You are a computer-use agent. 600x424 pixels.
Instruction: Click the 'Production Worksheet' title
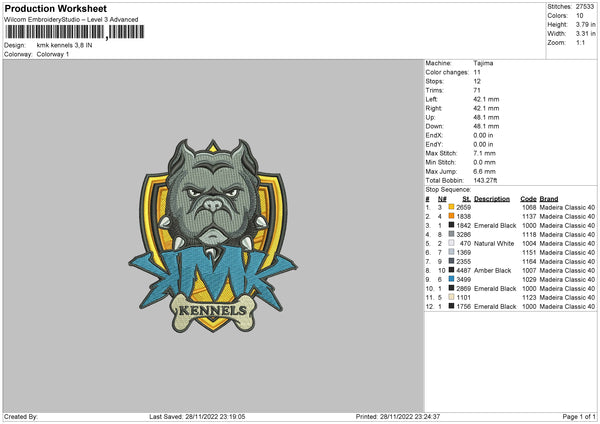pyautogui.click(x=56, y=8)
